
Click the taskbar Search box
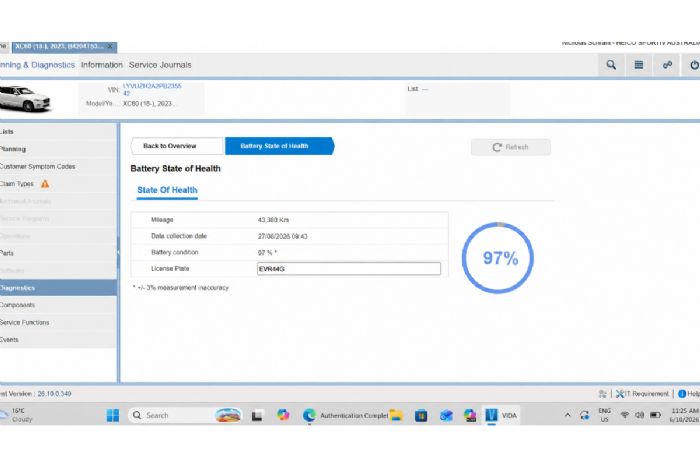point(185,416)
